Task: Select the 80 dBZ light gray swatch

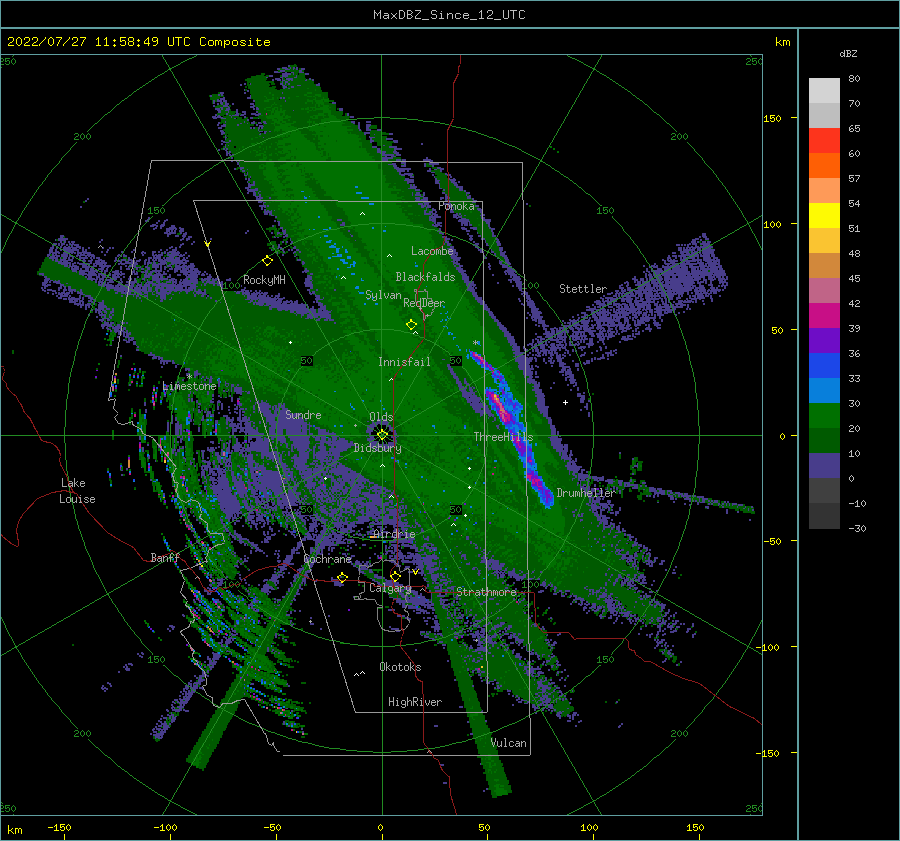Action: click(x=824, y=90)
